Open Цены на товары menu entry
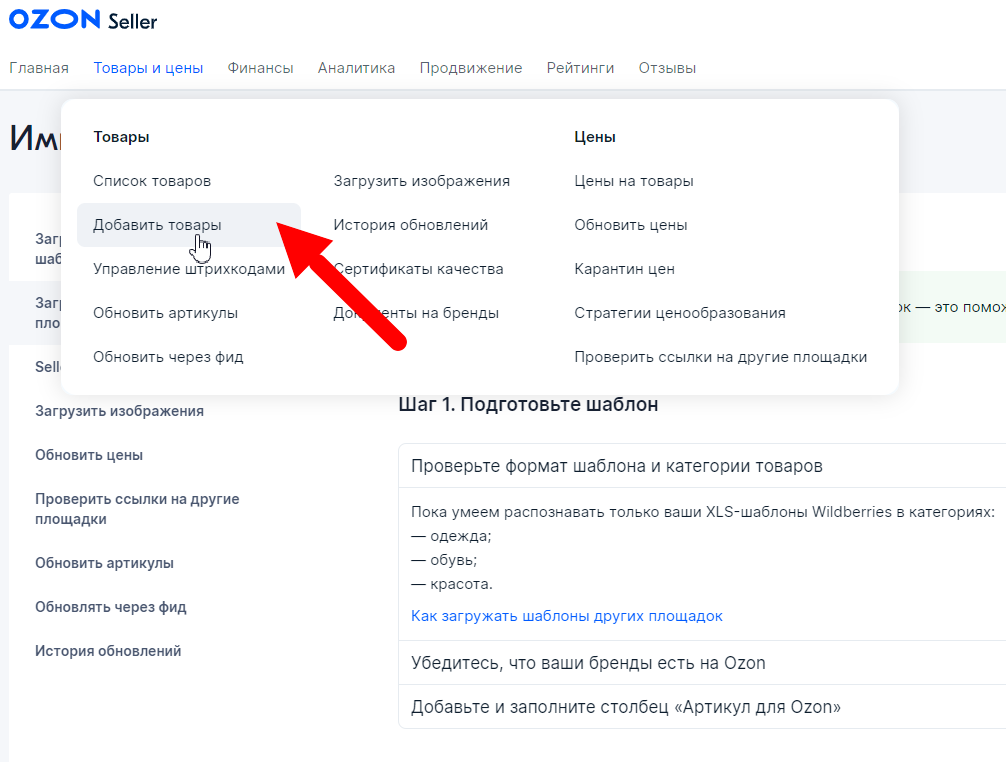The image size is (1006, 762). click(x=634, y=181)
